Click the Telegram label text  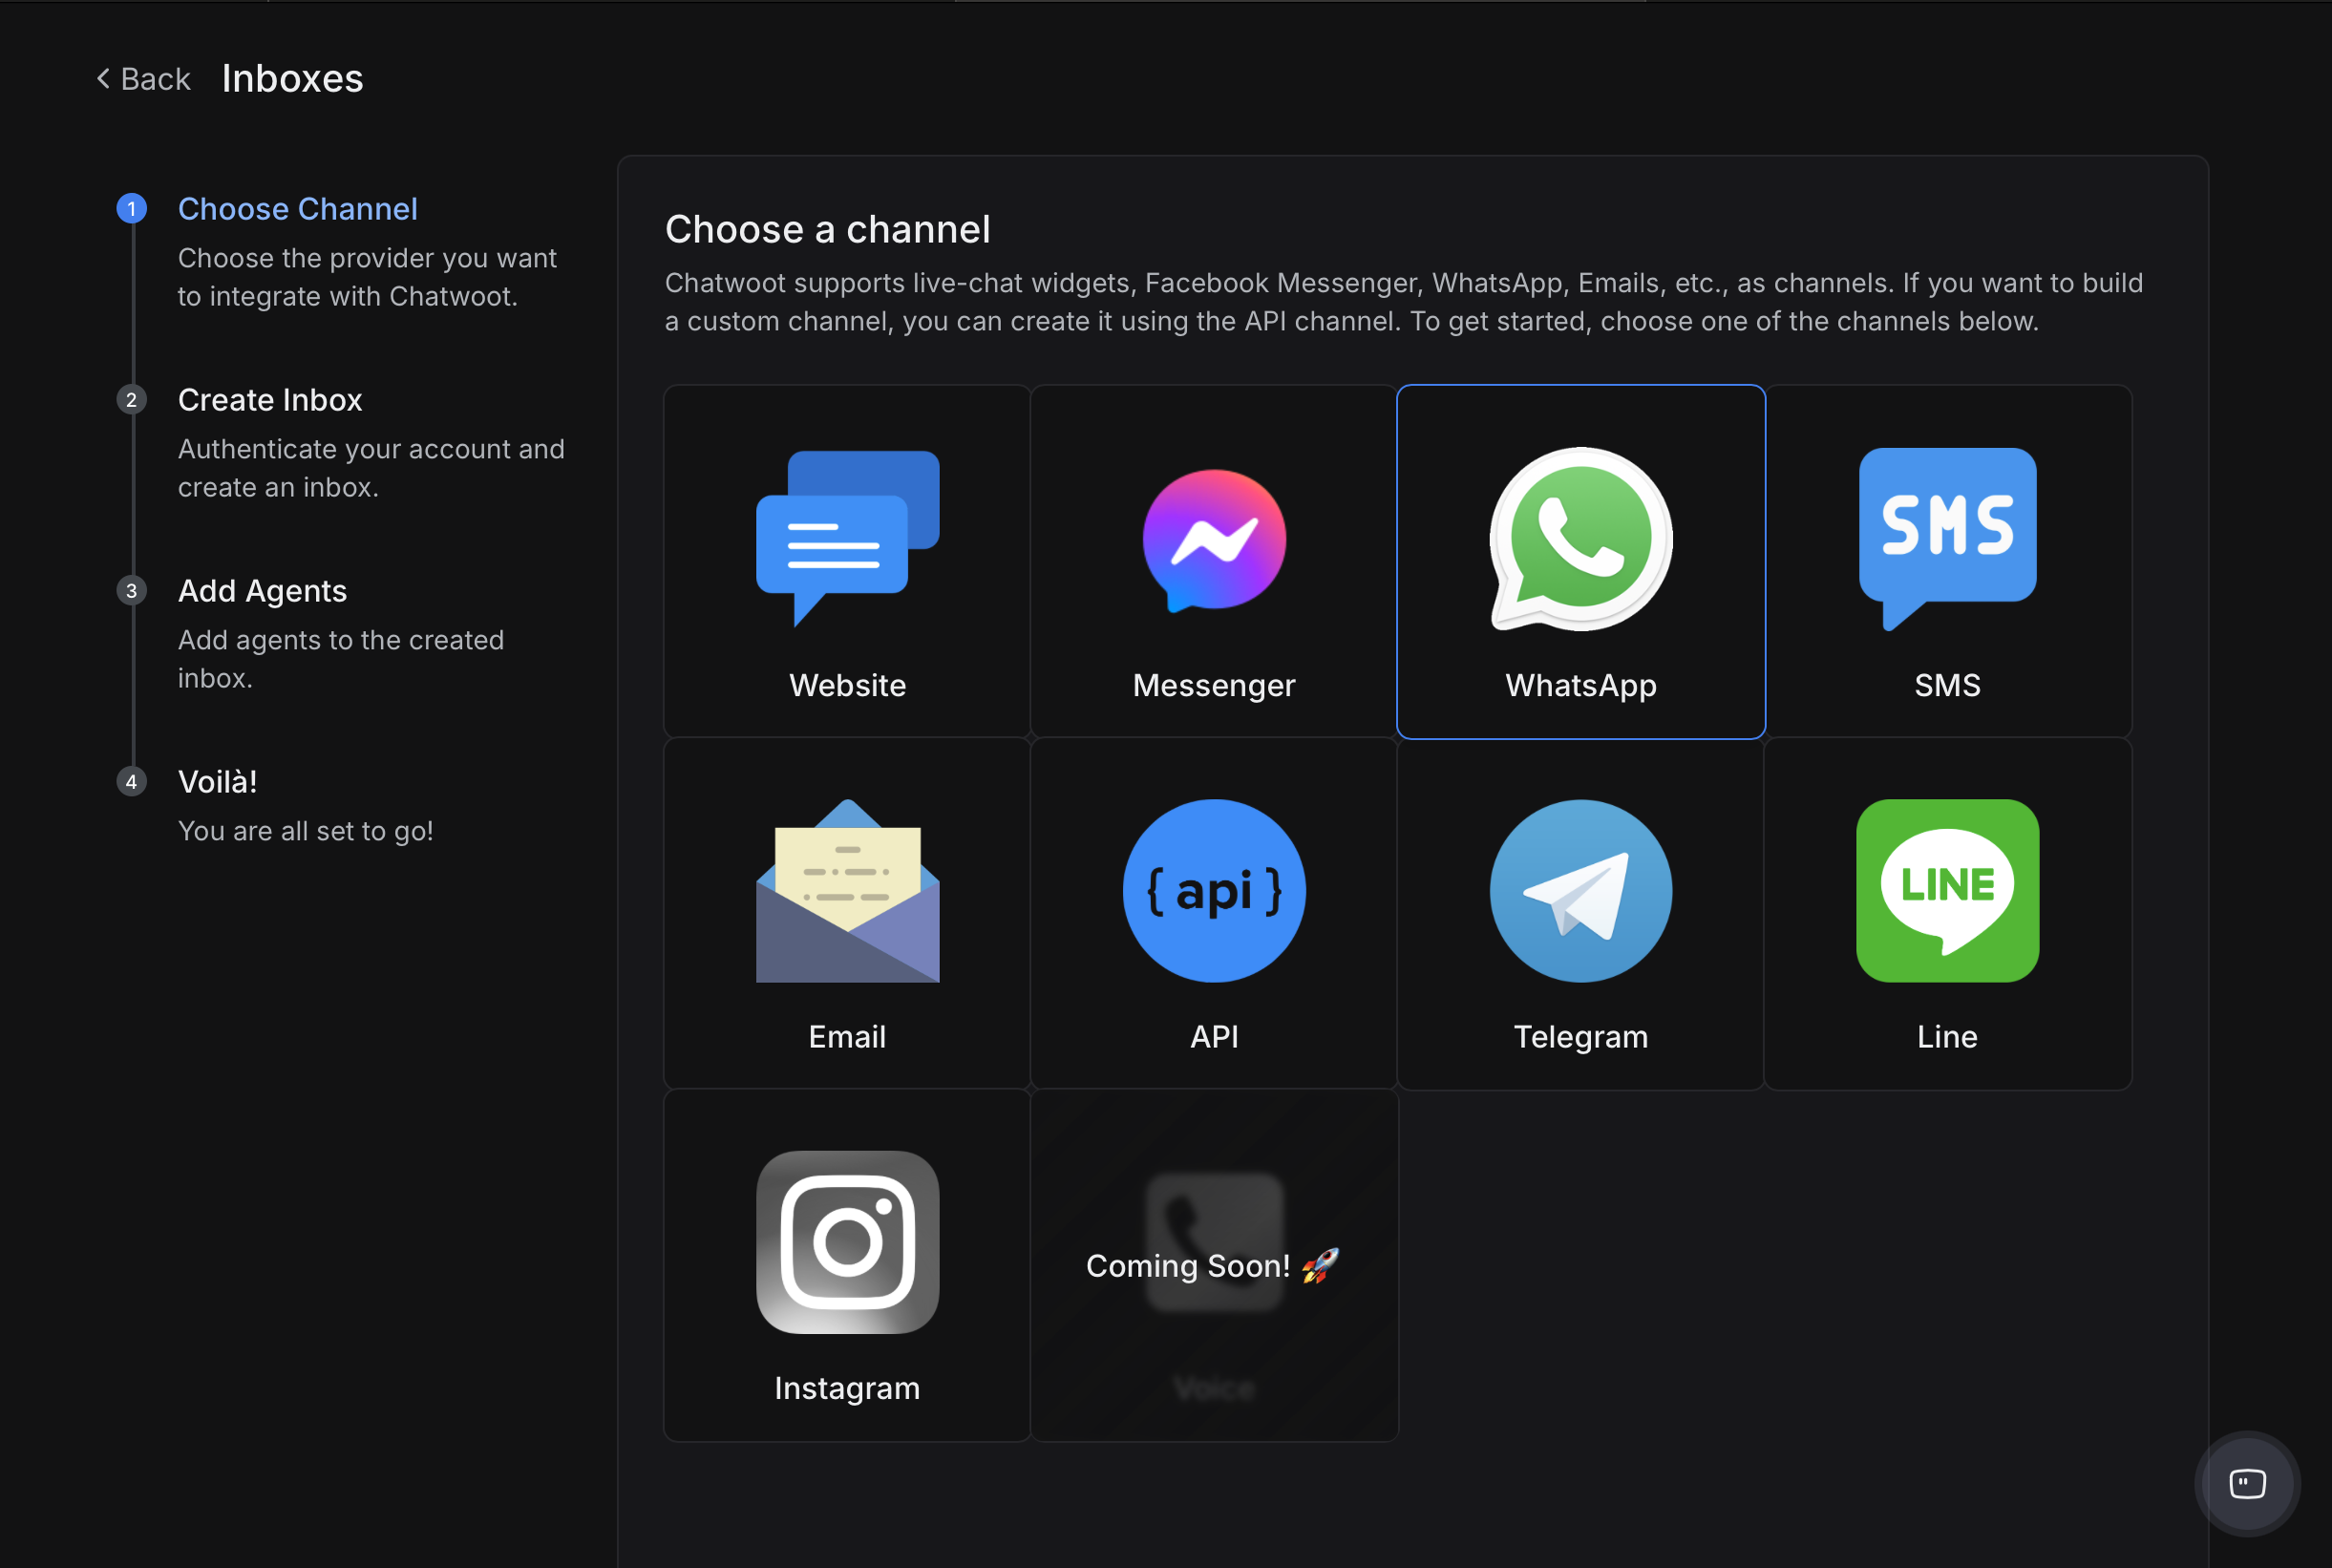click(1581, 1036)
